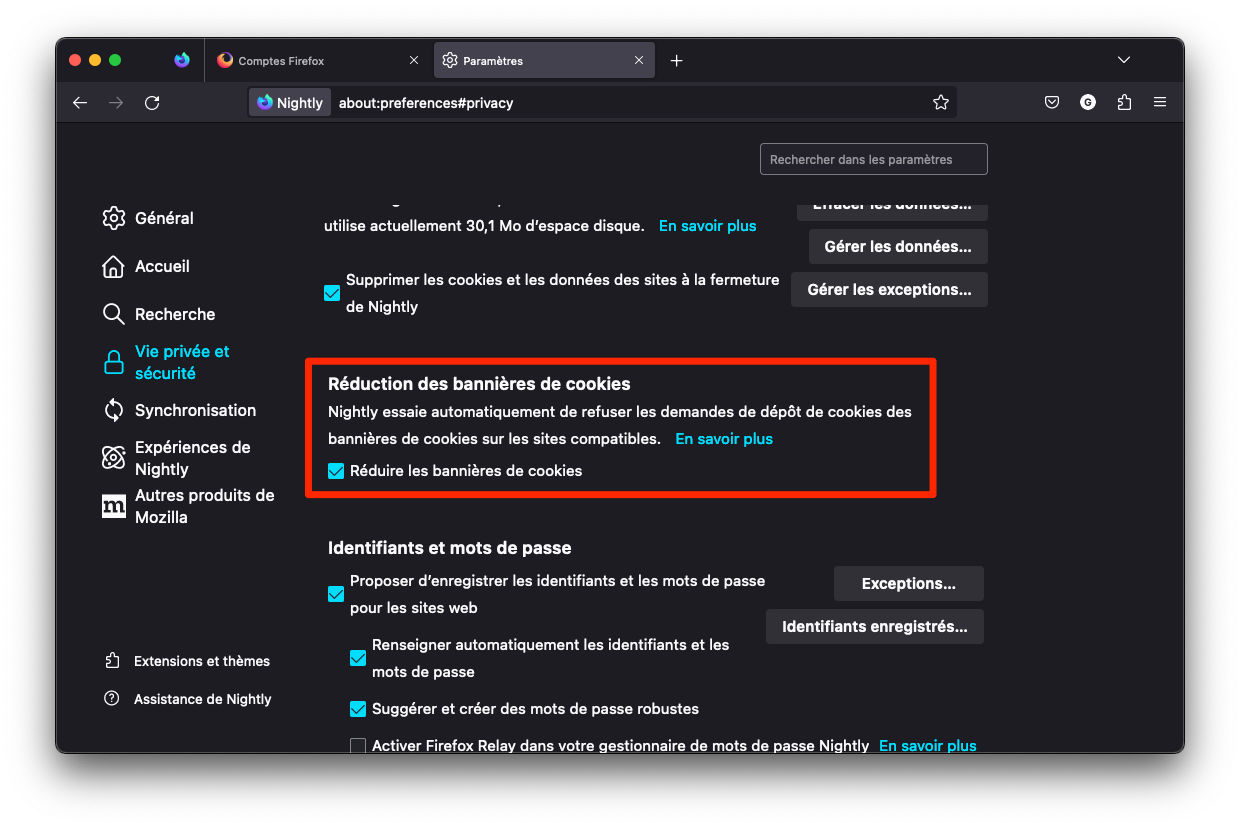
Task: Close the Comptes Firefox tab
Action: coord(414,61)
